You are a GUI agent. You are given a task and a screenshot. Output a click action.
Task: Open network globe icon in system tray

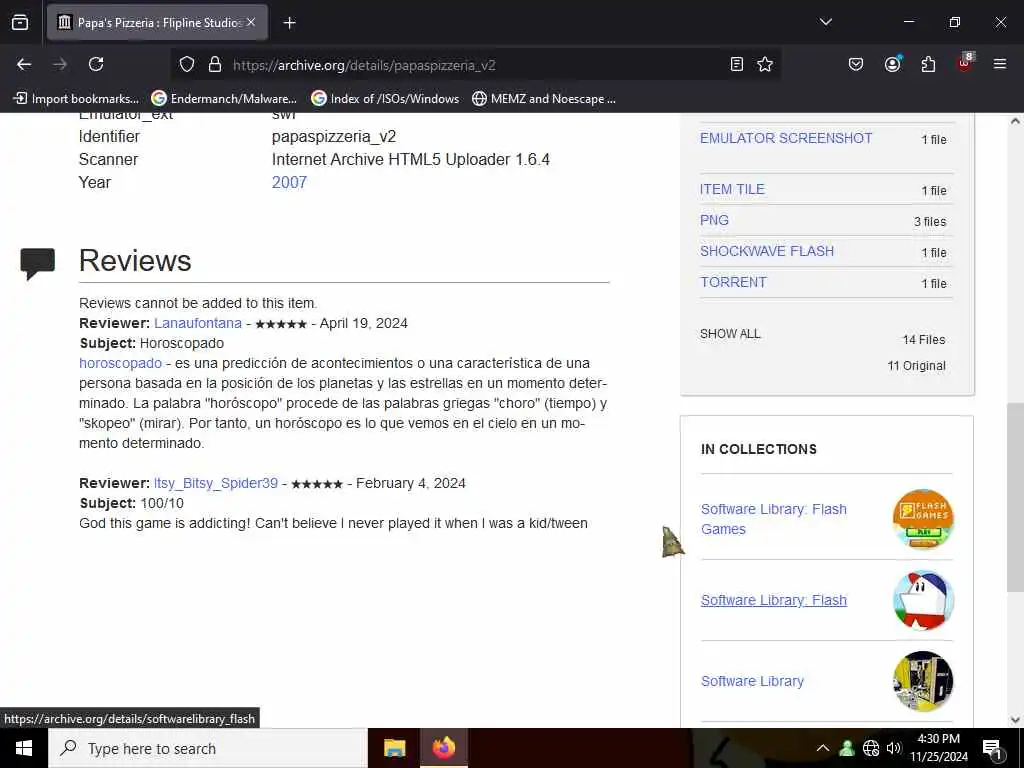pos(871,748)
